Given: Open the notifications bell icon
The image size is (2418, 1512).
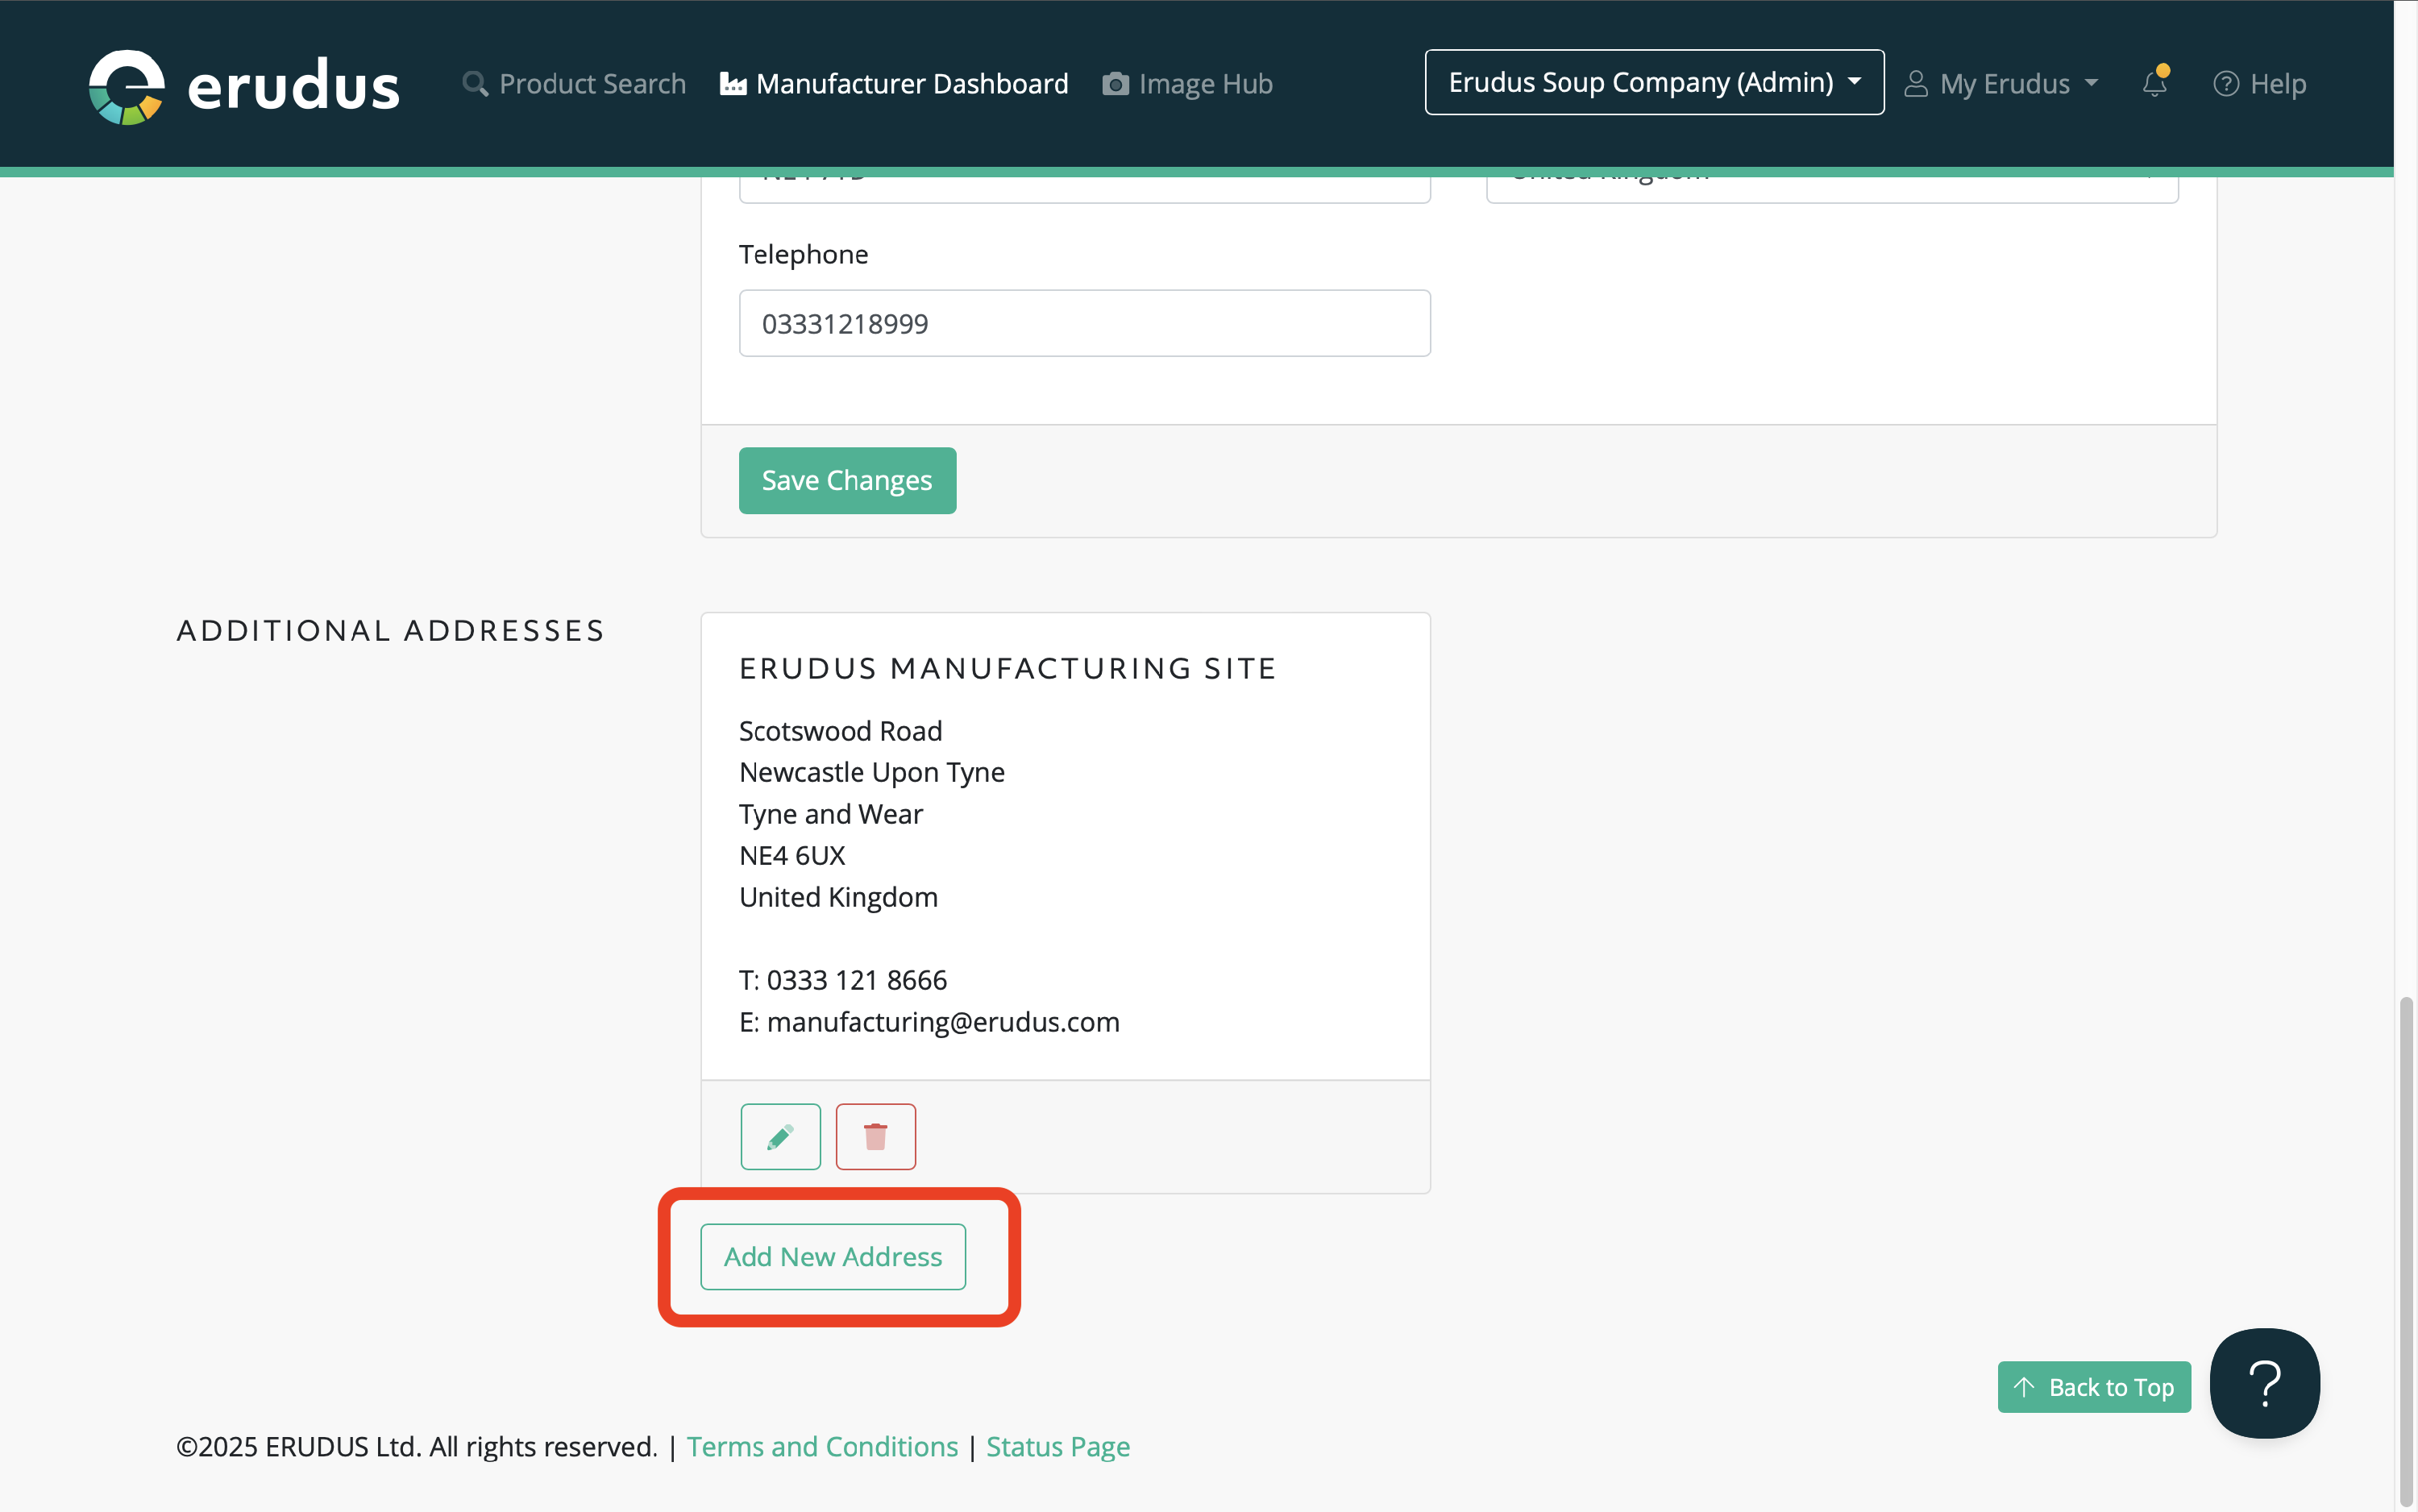Looking at the screenshot, I should pyautogui.click(x=2154, y=83).
